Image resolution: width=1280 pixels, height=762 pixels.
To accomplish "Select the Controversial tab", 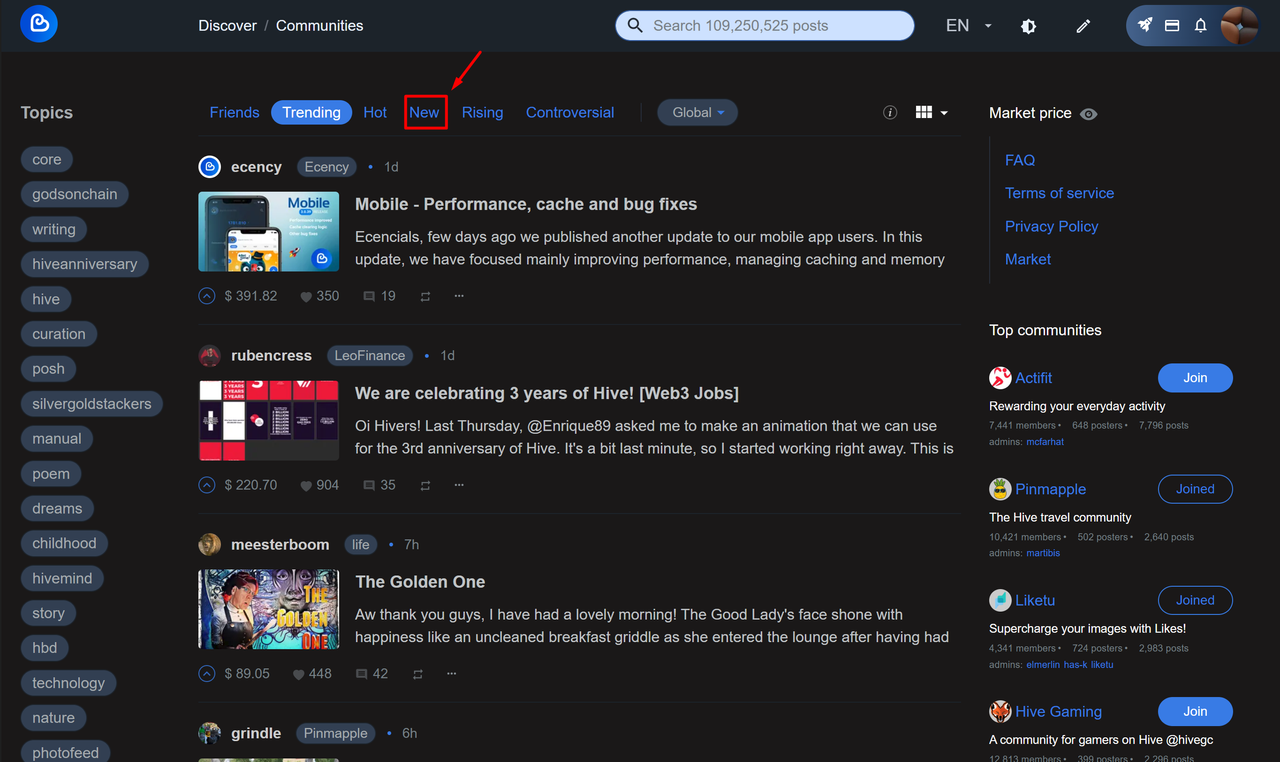I will pyautogui.click(x=570, y=112).
